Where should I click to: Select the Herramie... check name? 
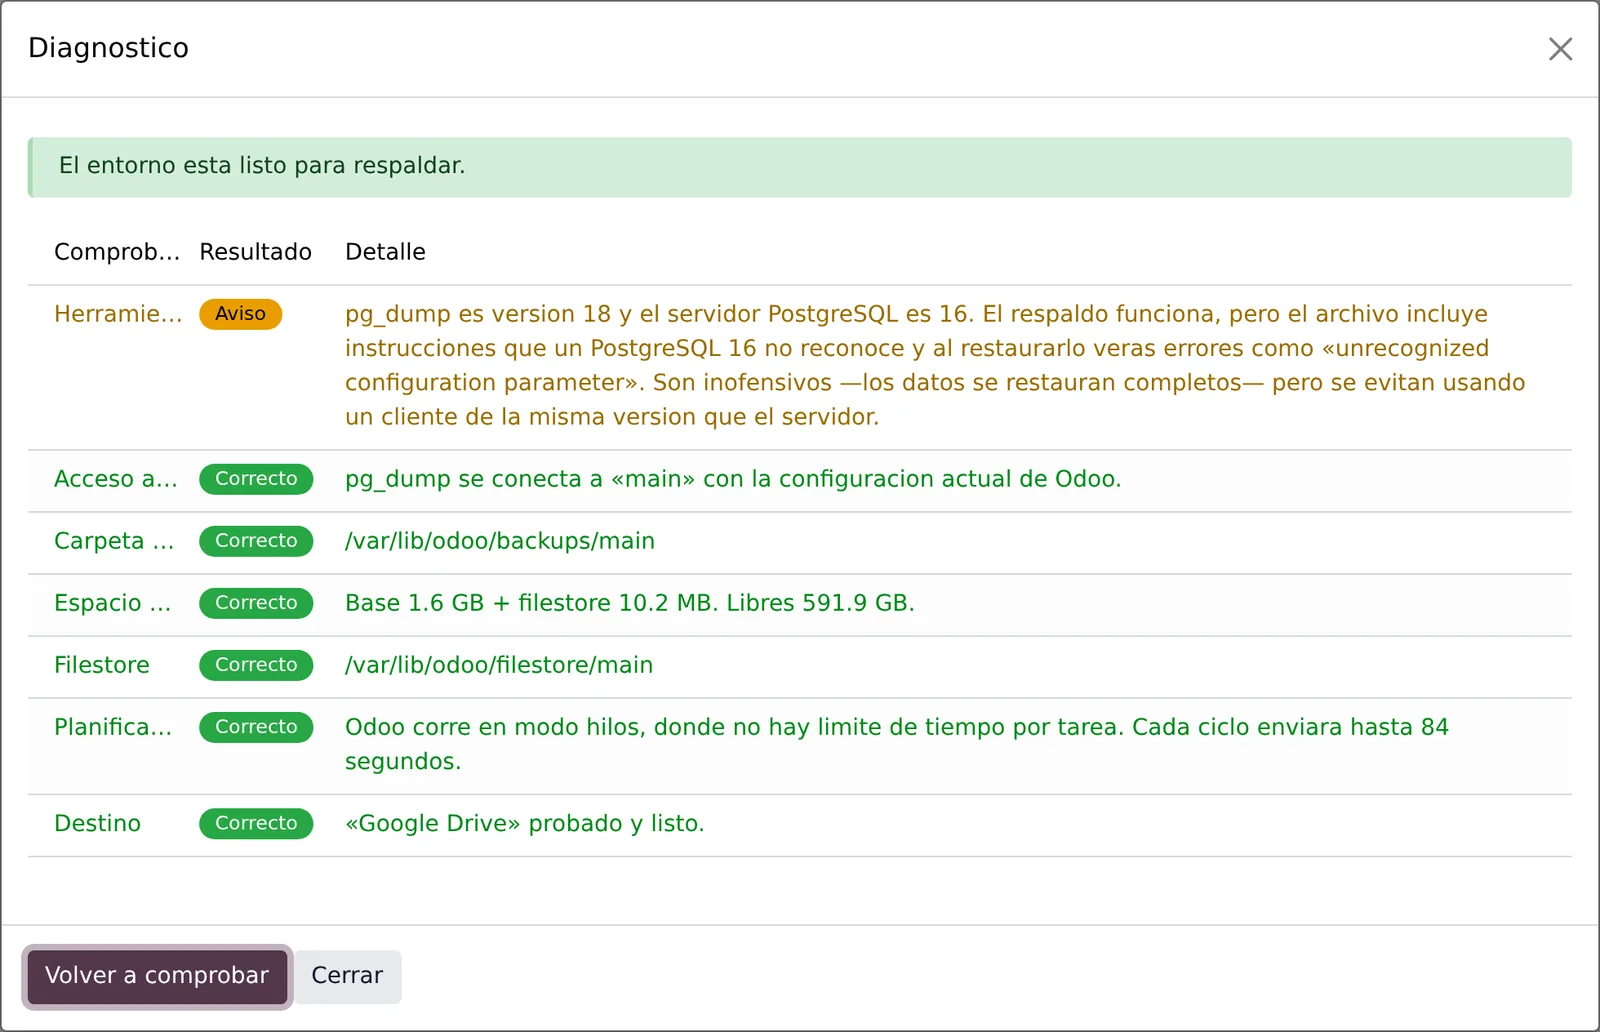pyautogui.click(x=118, y=314)
